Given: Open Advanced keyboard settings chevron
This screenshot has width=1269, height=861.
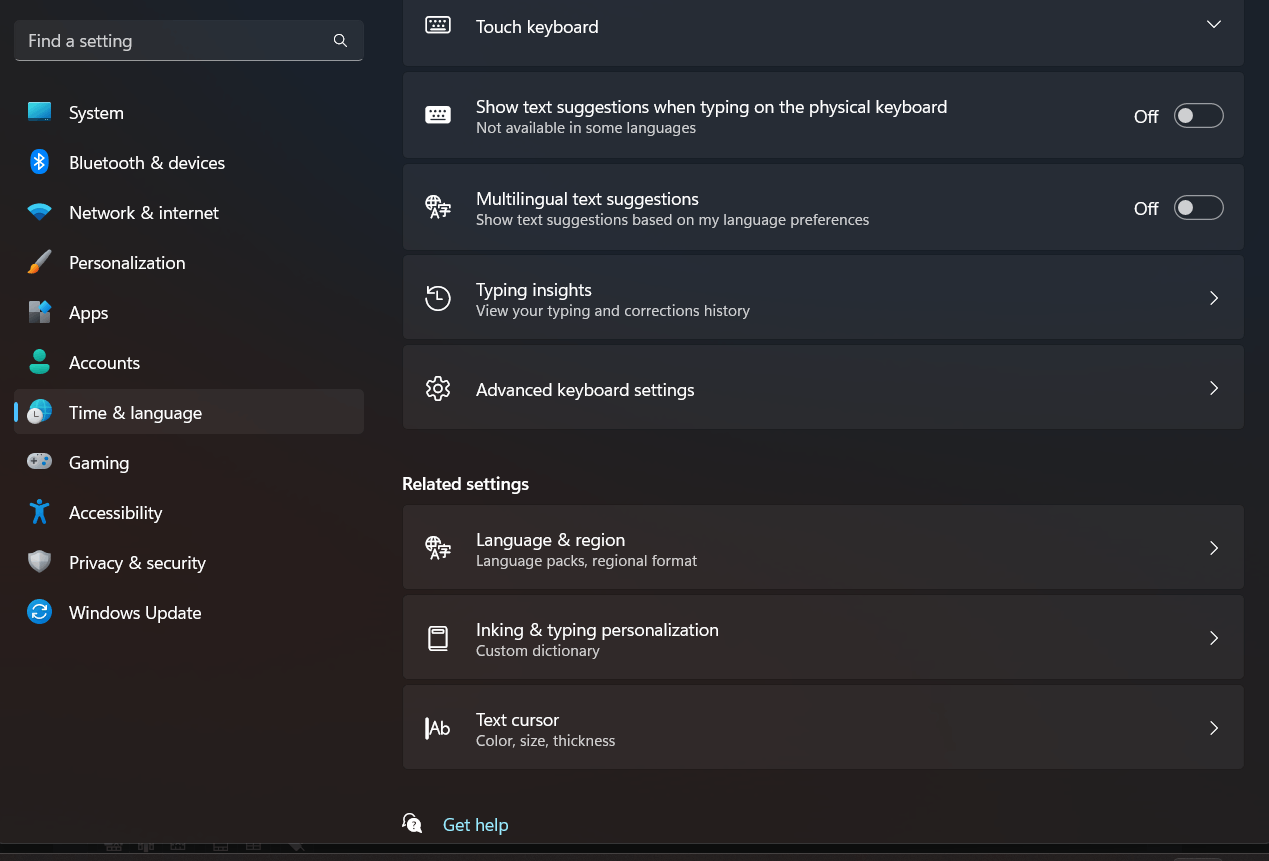Looking at the screenshot, I should (1213, 388).
